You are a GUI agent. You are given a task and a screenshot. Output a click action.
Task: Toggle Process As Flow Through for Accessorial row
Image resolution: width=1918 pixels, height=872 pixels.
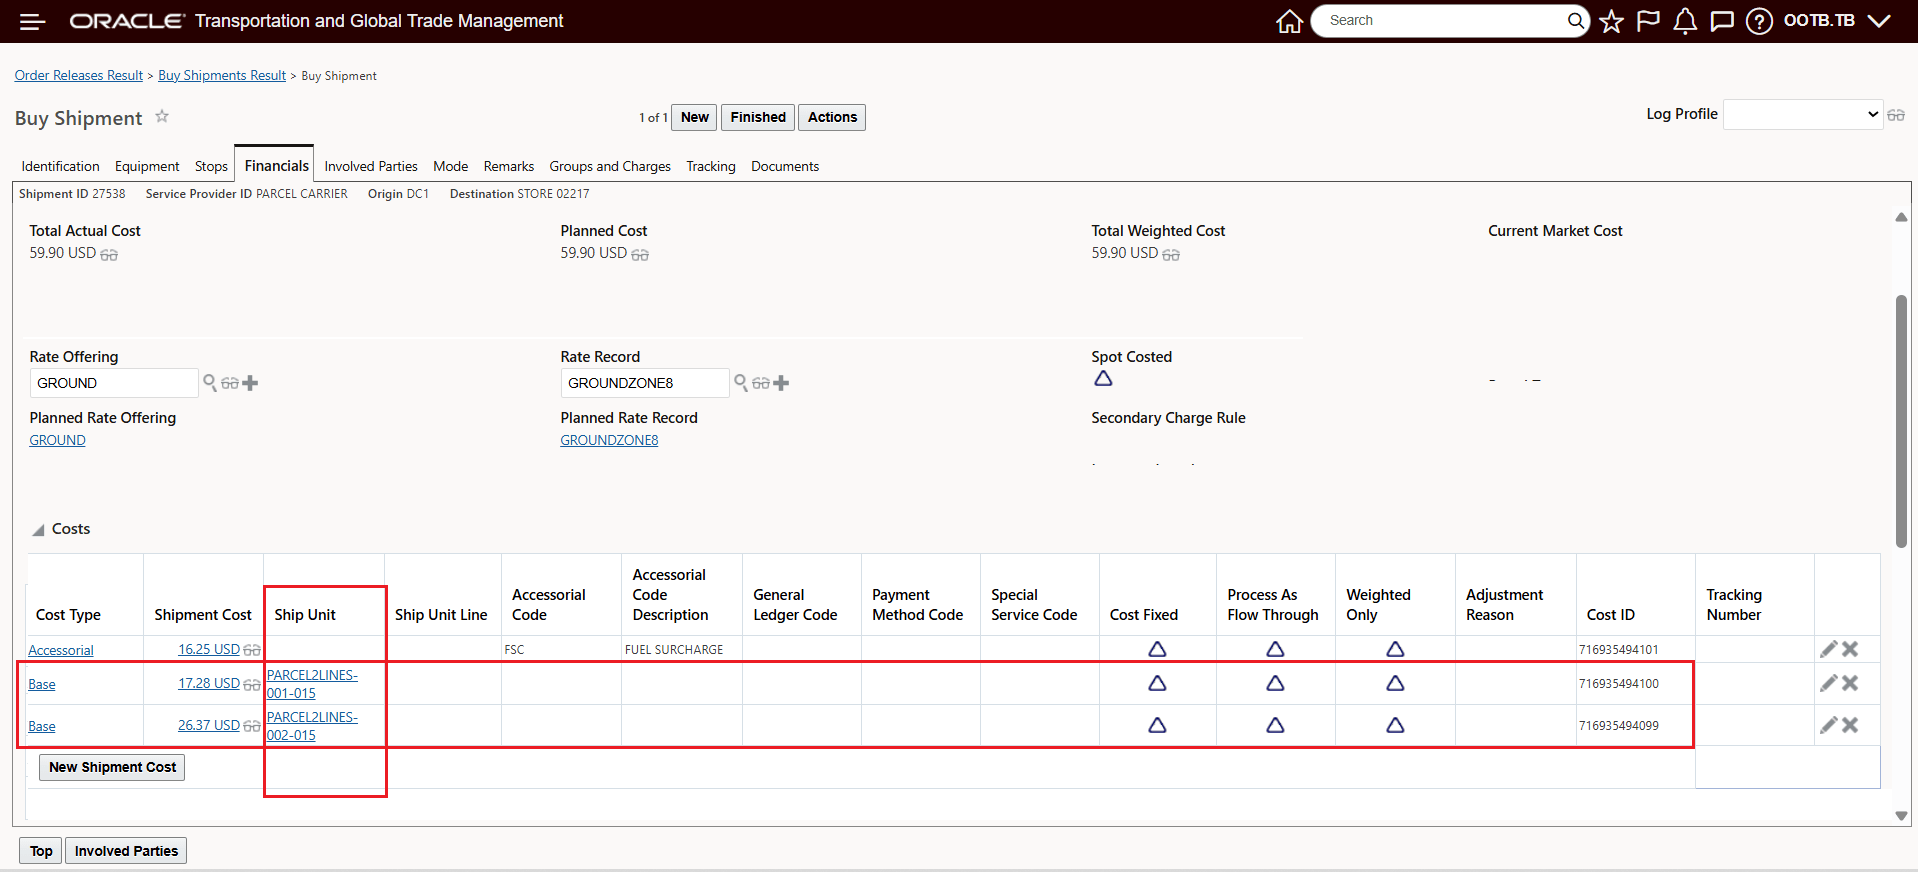pyautogui.click(x=1275, y=649)
